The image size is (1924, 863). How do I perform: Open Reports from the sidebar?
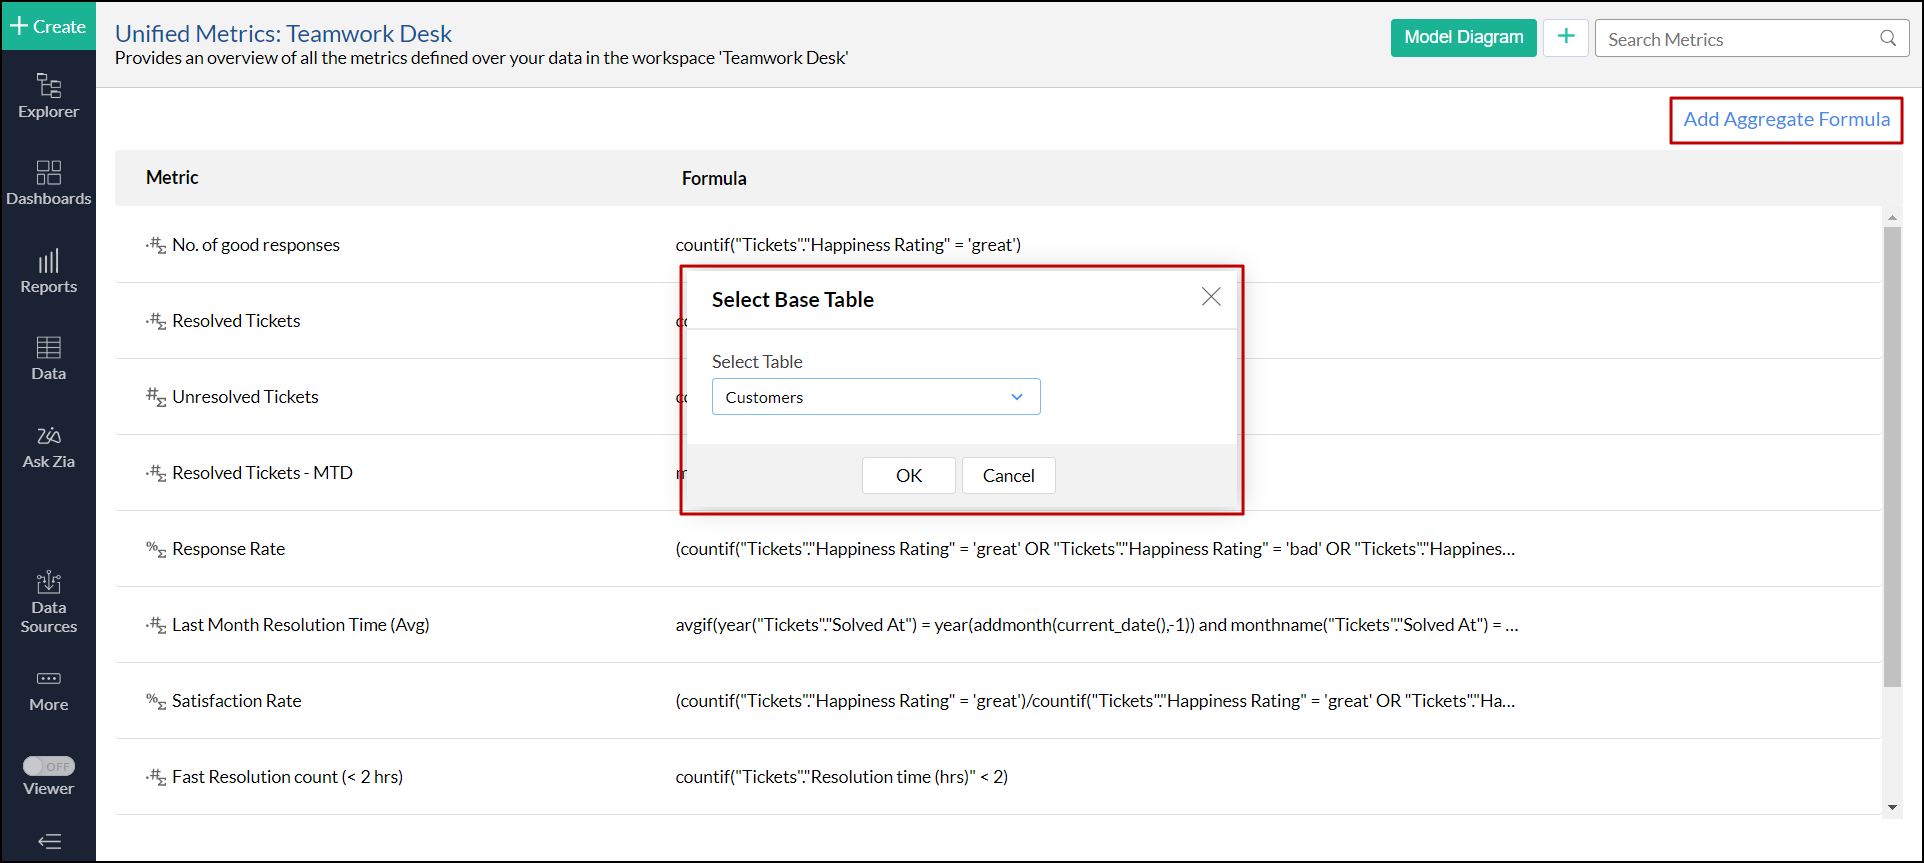point(48,271)
